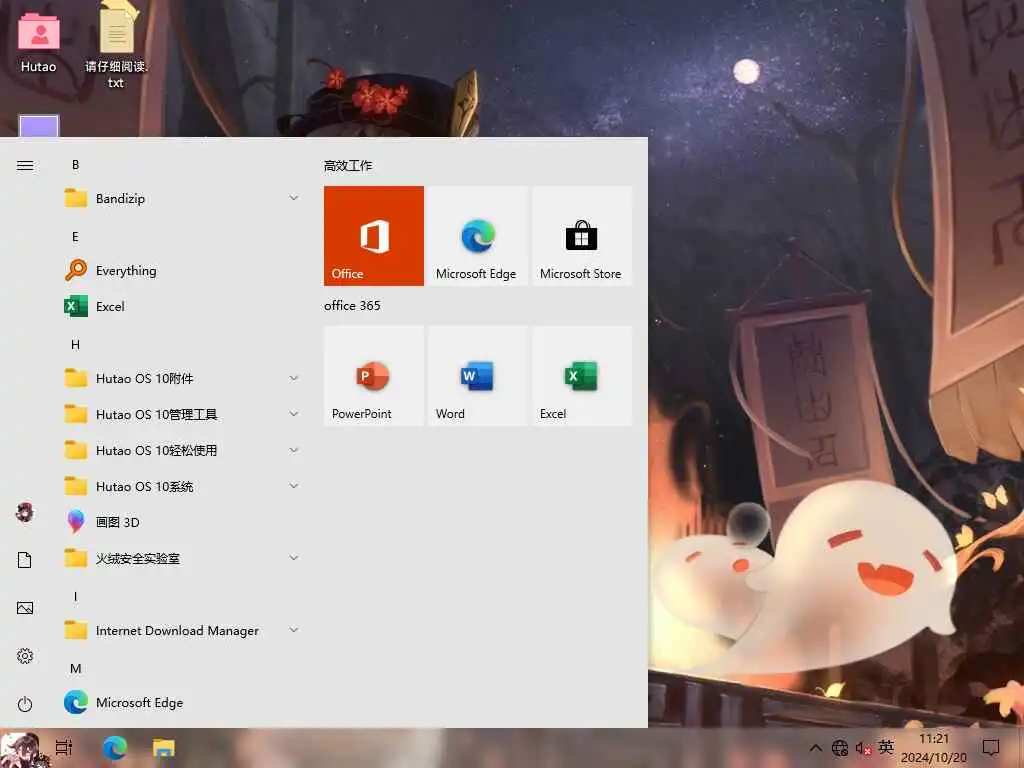Image resolution: width=1024 pixels, height=768 pixels.
Task: Open Pictures from Start sidebar
Action: point(25,608)
